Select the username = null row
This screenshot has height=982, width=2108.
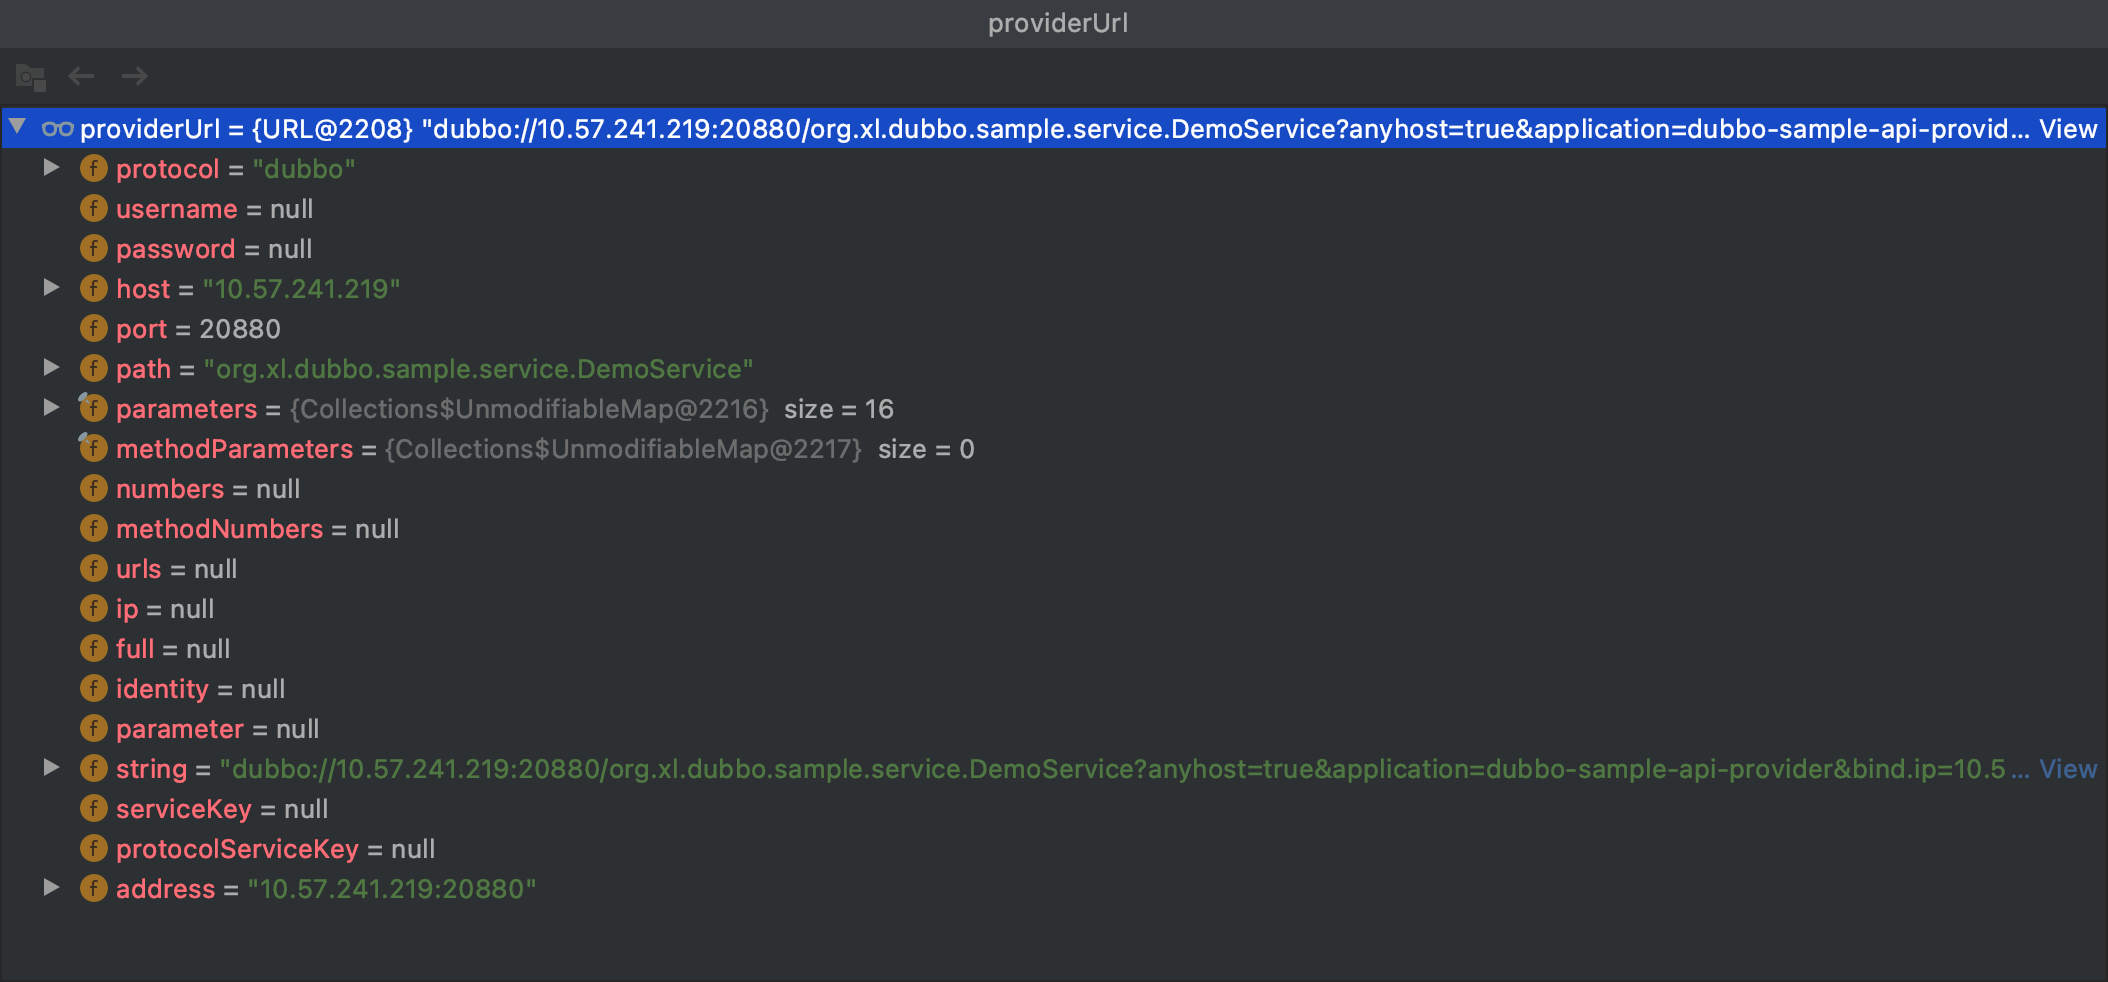click(x=214, y=209)
